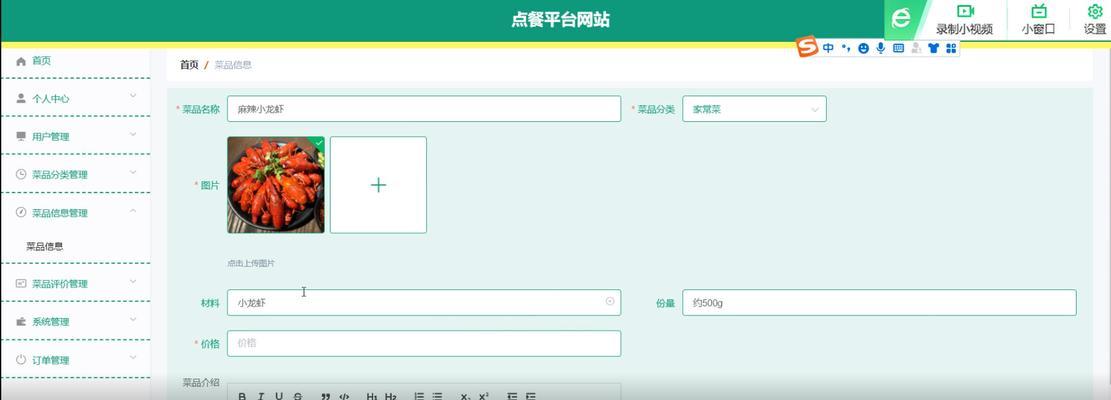Expand the 系统管理 sidebar menu
The height and width of the screenshot is (400, 1111).
point(75,321)
